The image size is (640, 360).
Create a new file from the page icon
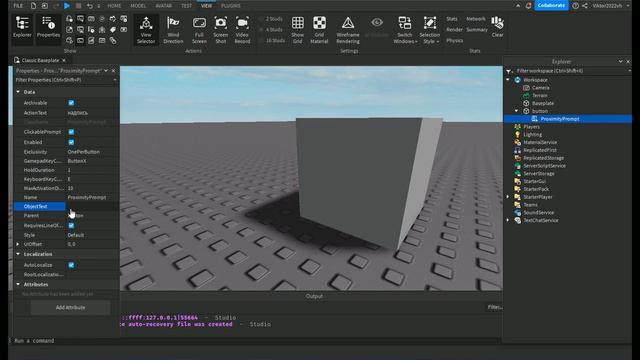pyautogui.click(x=33, y=6)
